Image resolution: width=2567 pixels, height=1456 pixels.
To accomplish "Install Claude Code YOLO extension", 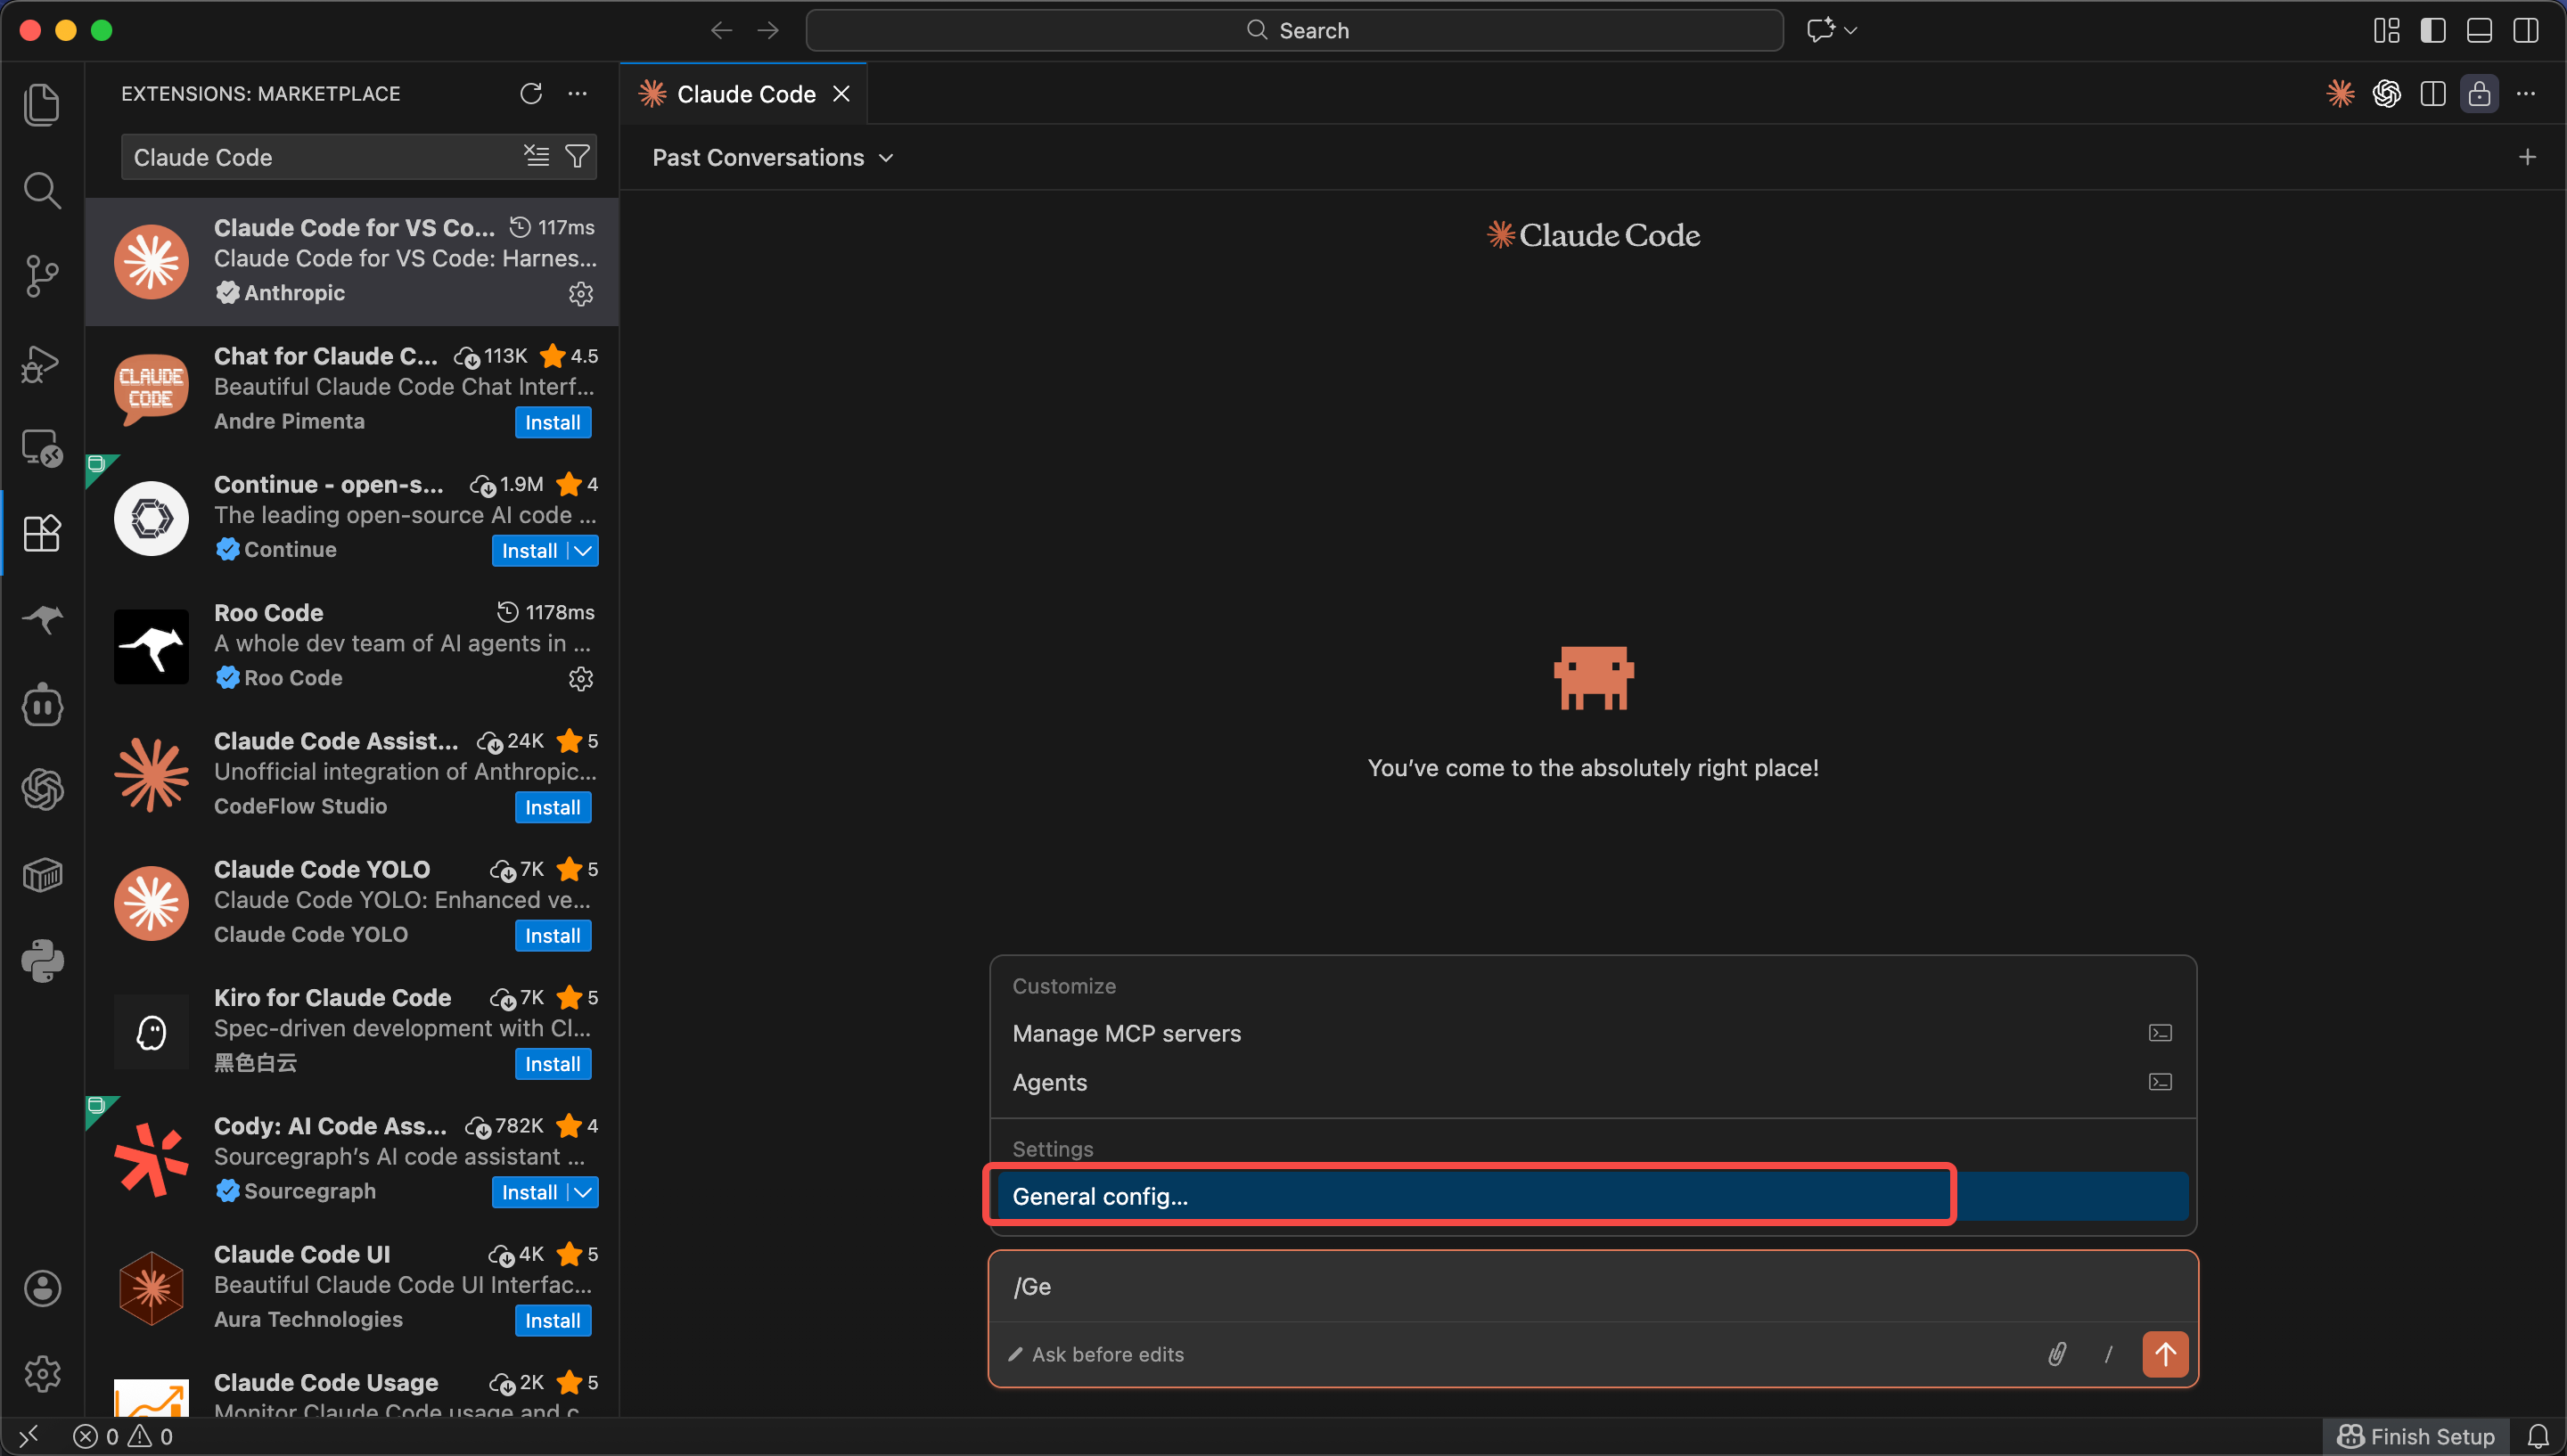I will (x=553, y=936).
